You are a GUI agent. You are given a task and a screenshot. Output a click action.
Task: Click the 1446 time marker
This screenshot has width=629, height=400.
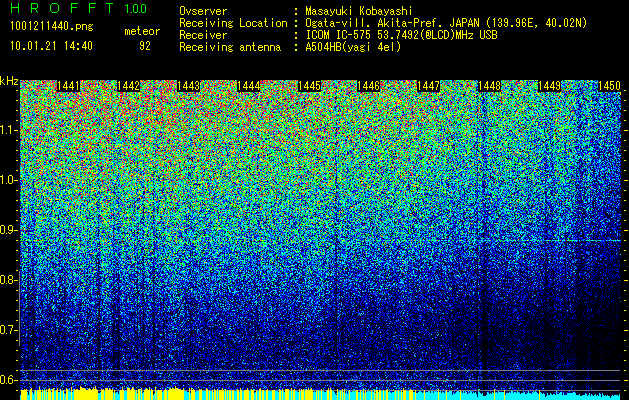pyautogui.click(x=369, y=86)
